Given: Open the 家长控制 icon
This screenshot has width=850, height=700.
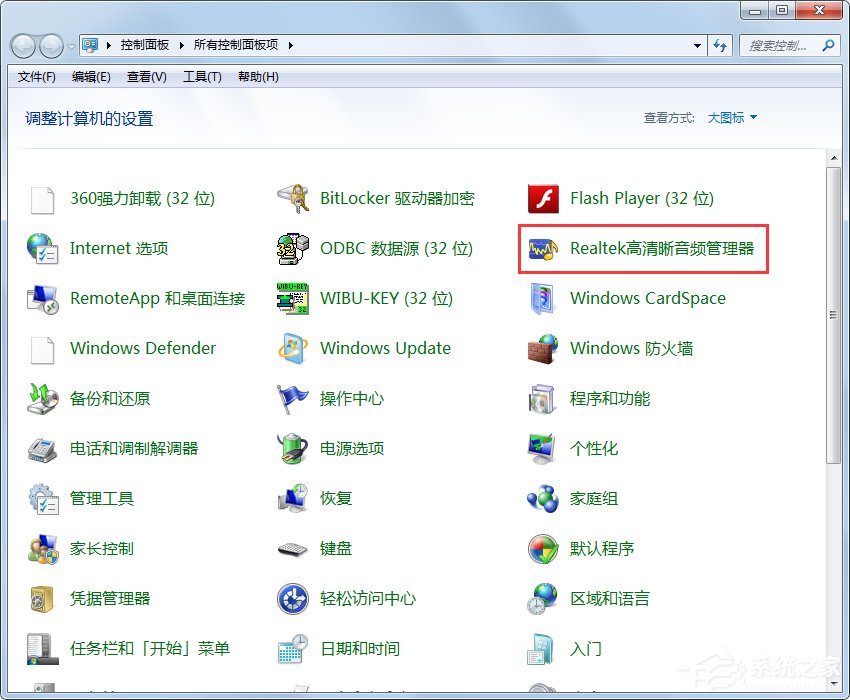Looking at the screenshot, I should (x=42, y=549).
